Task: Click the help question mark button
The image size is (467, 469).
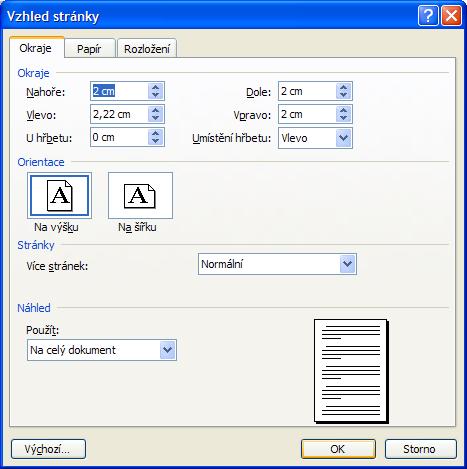Action: (x=428, y=15)
